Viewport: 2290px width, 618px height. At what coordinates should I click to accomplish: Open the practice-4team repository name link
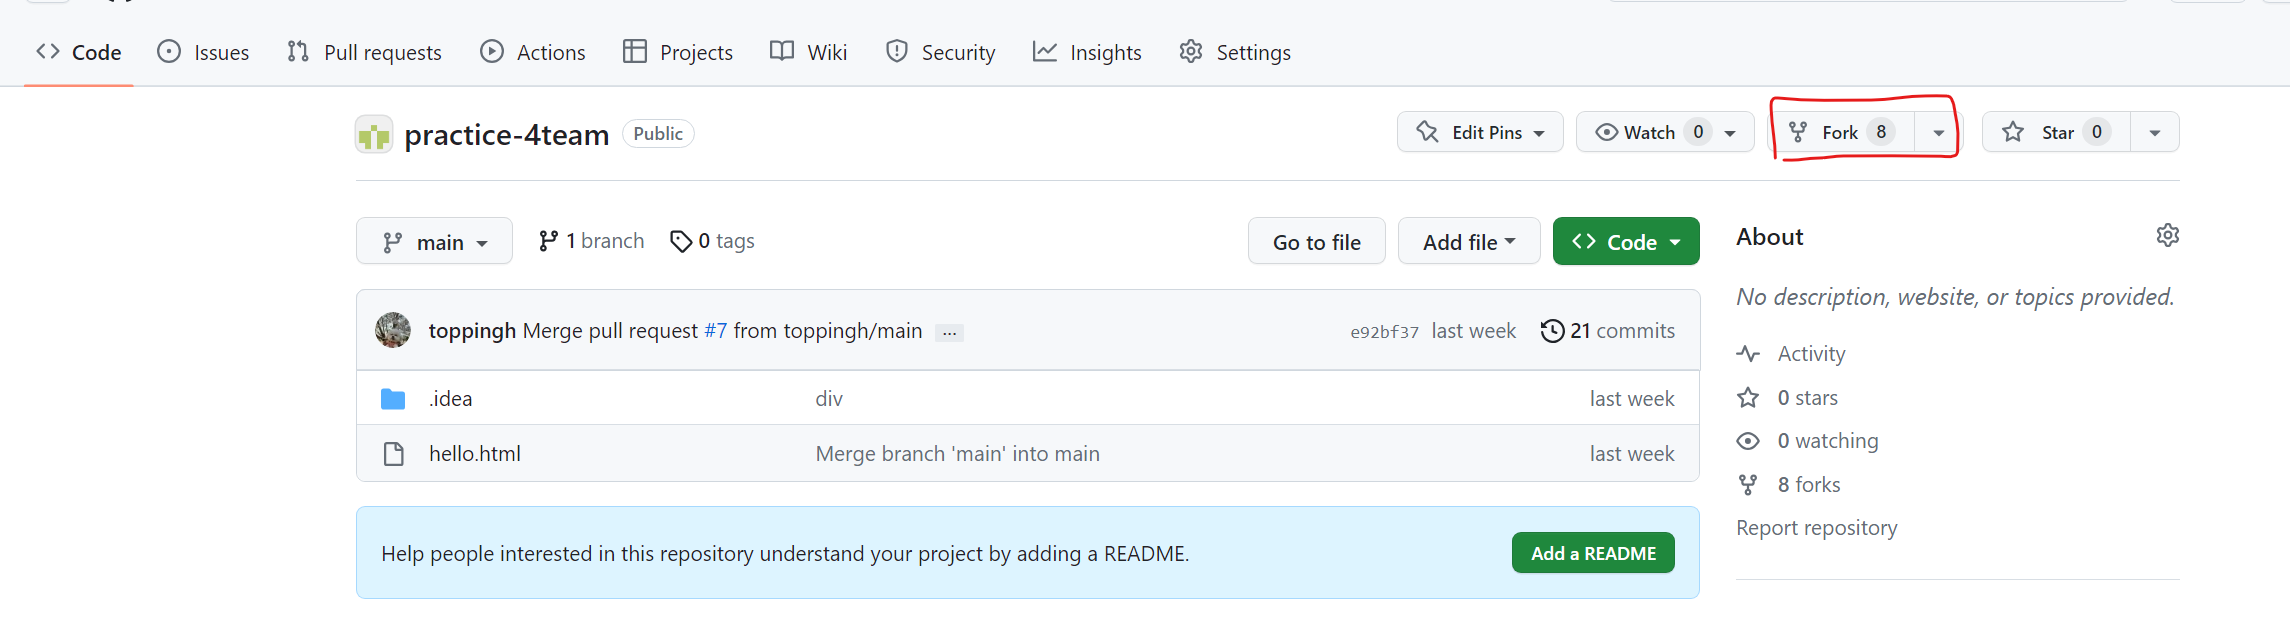tap(506, 135)
